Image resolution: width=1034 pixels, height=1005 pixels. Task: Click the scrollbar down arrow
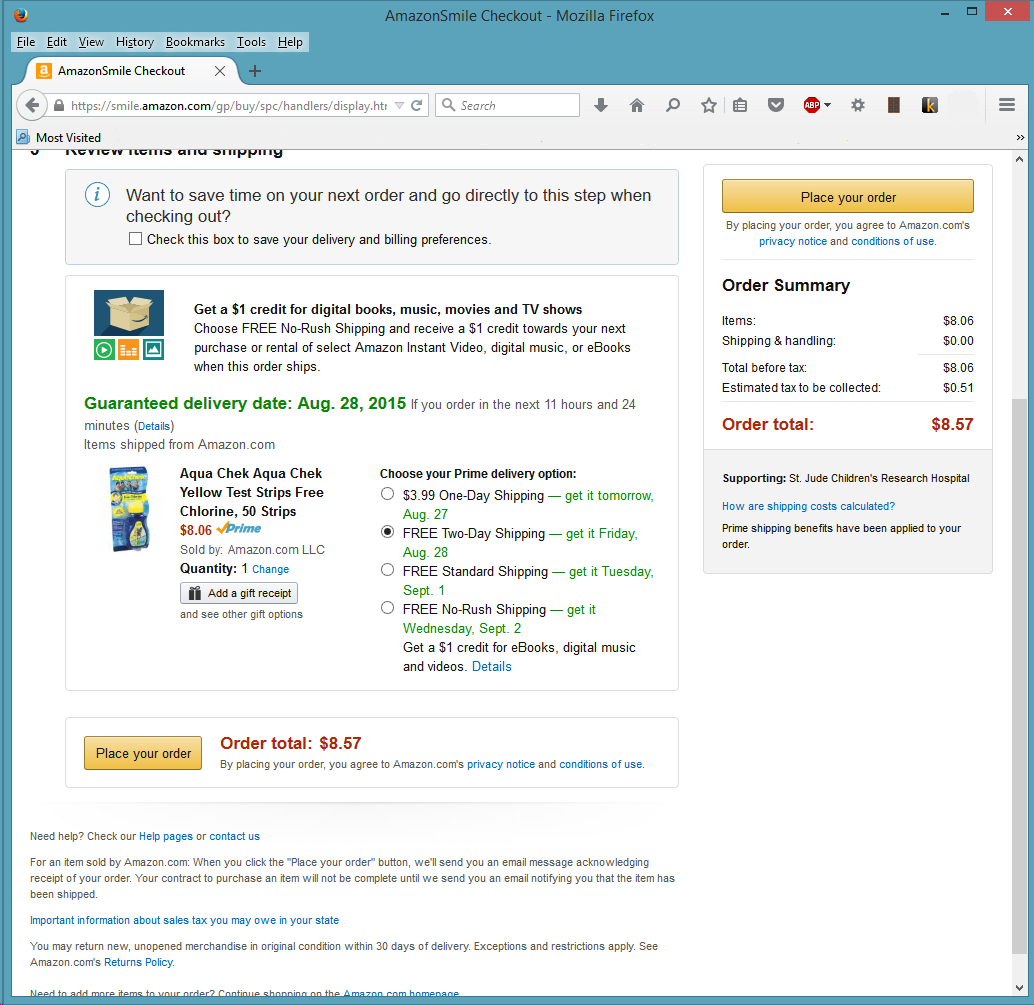[1019, 987]
